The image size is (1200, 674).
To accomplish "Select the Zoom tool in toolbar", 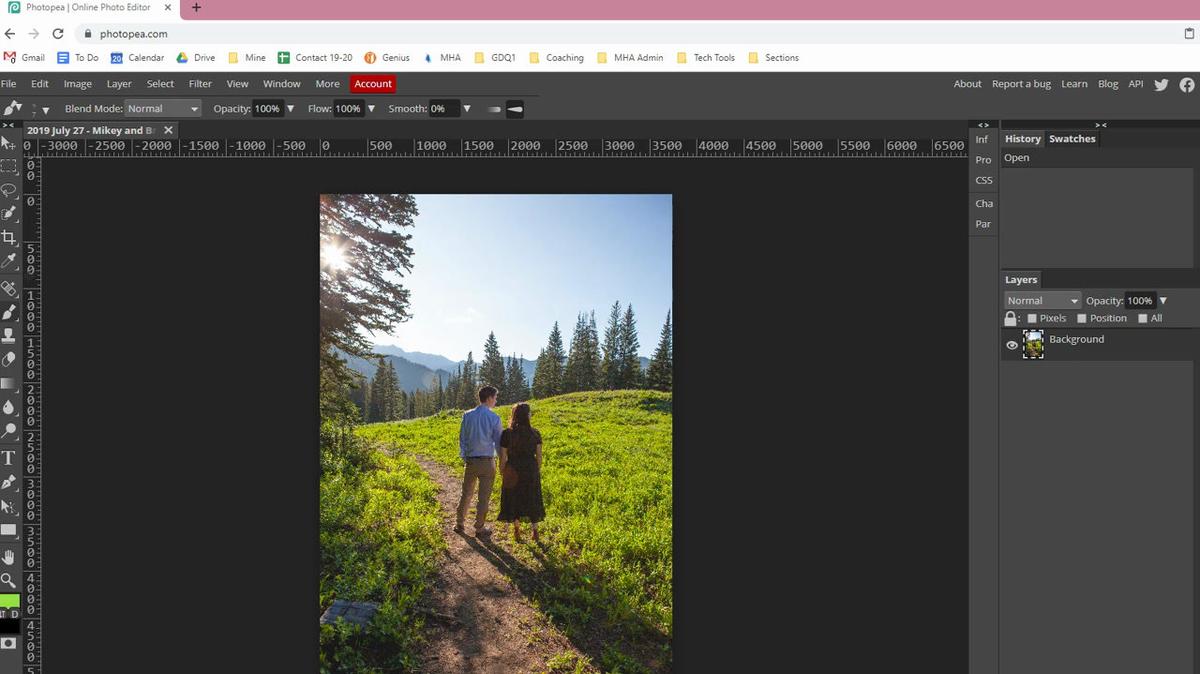I will (x=9, y=580).
